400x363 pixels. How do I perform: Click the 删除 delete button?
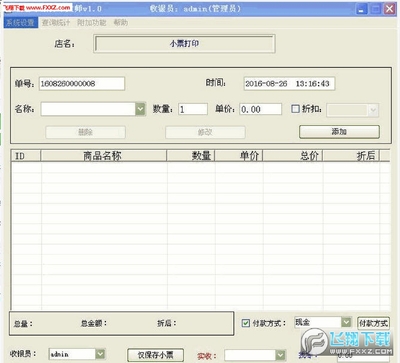(85, 132)
